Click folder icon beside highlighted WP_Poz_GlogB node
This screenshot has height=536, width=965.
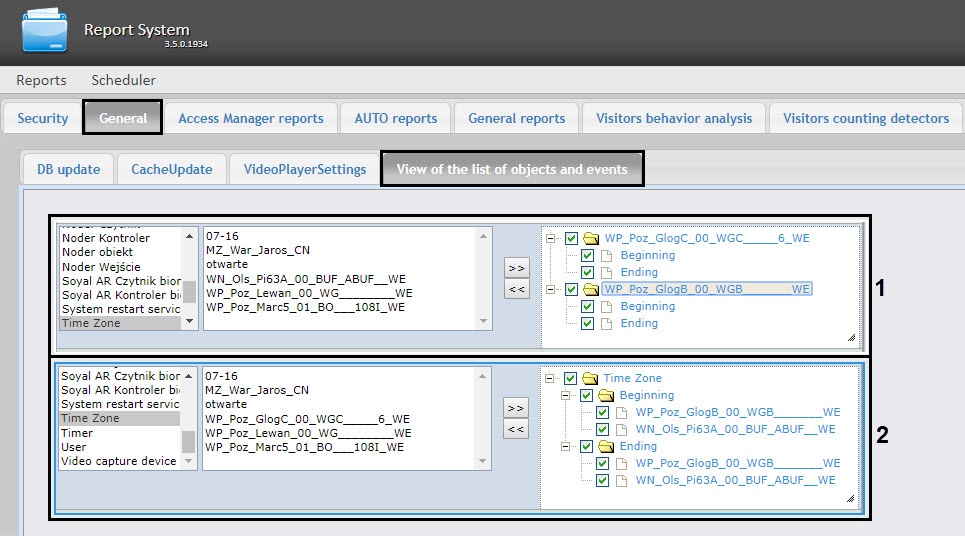pyautogui.click(x=591, y=289)
